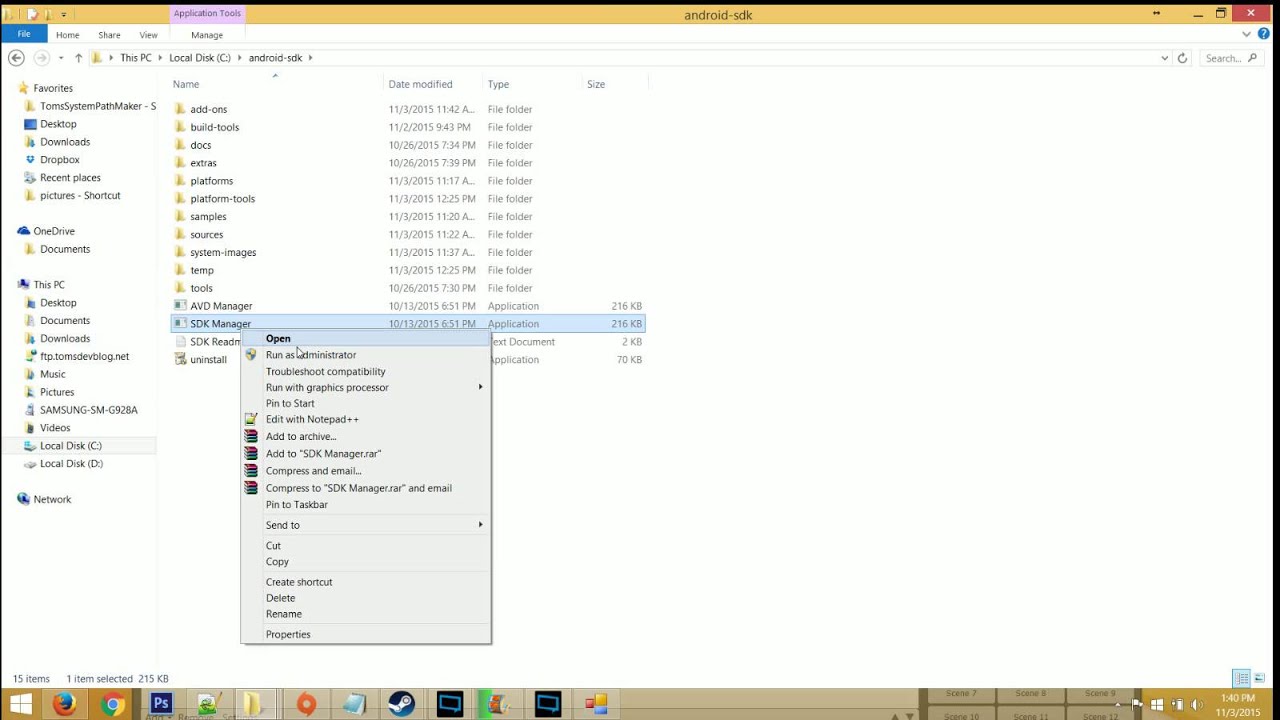The width and height of the screenshot is (1280, 720).
Task: Select Network in the navigation pane
Action: (52, 499)
